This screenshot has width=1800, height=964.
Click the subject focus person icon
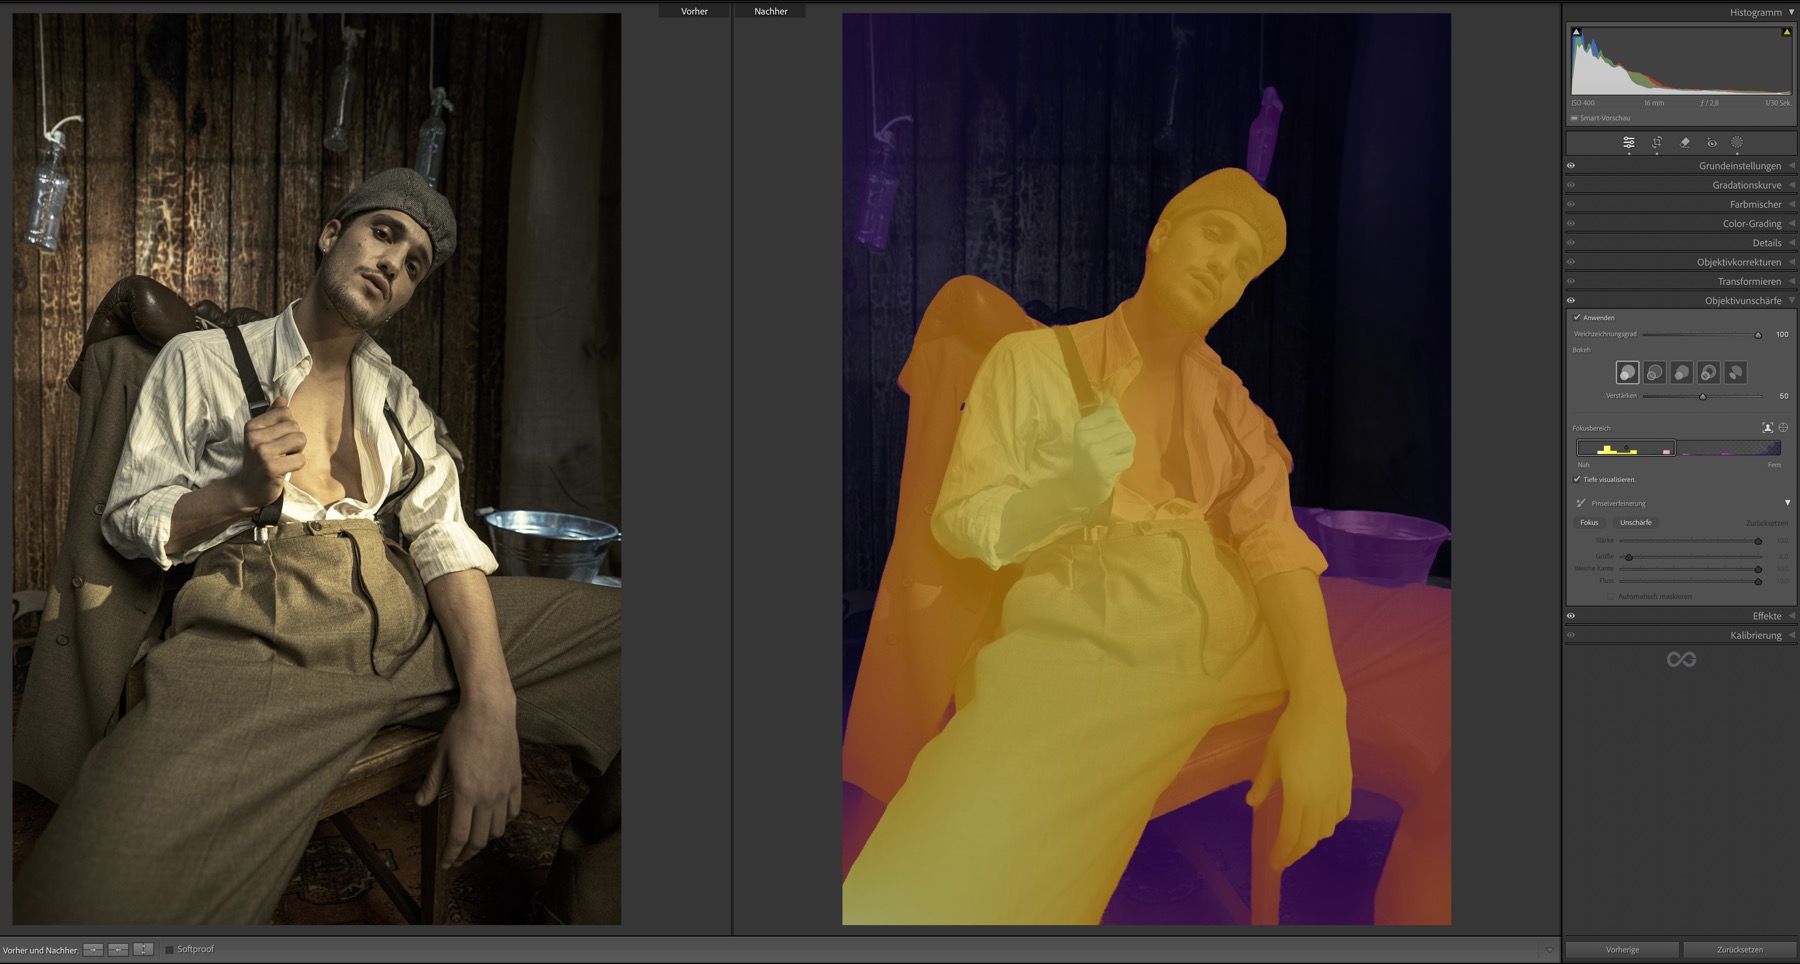click(x=1767, y=428)
